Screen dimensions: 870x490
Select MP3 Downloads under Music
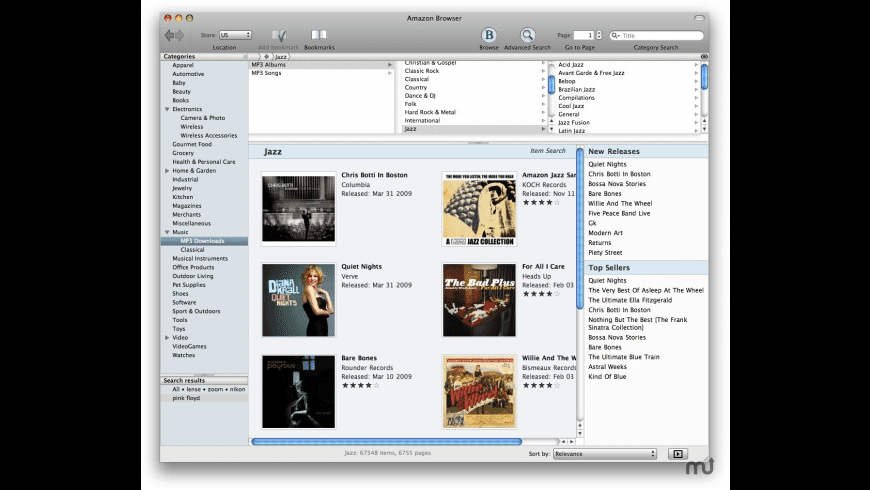tap(203, 241)
